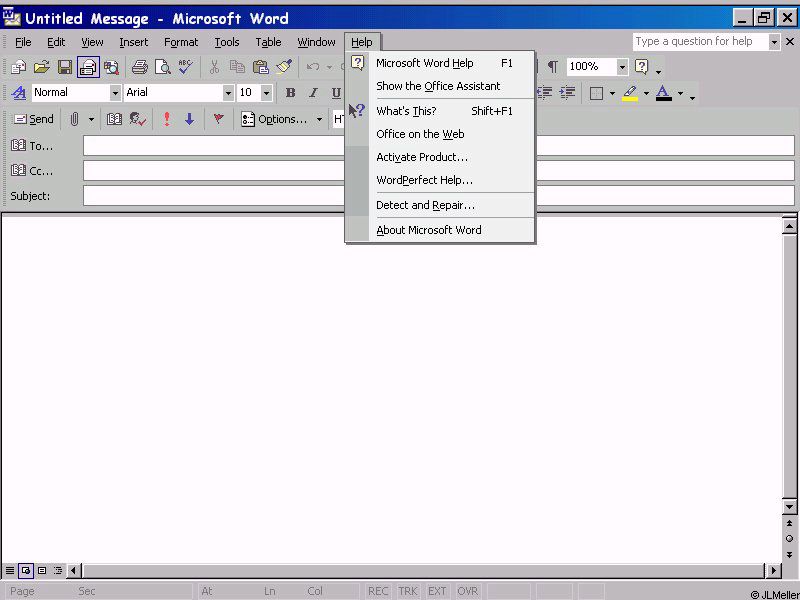Open the Insert menu
This screenshot has height=600, width=800.
[x=134, y=42]
